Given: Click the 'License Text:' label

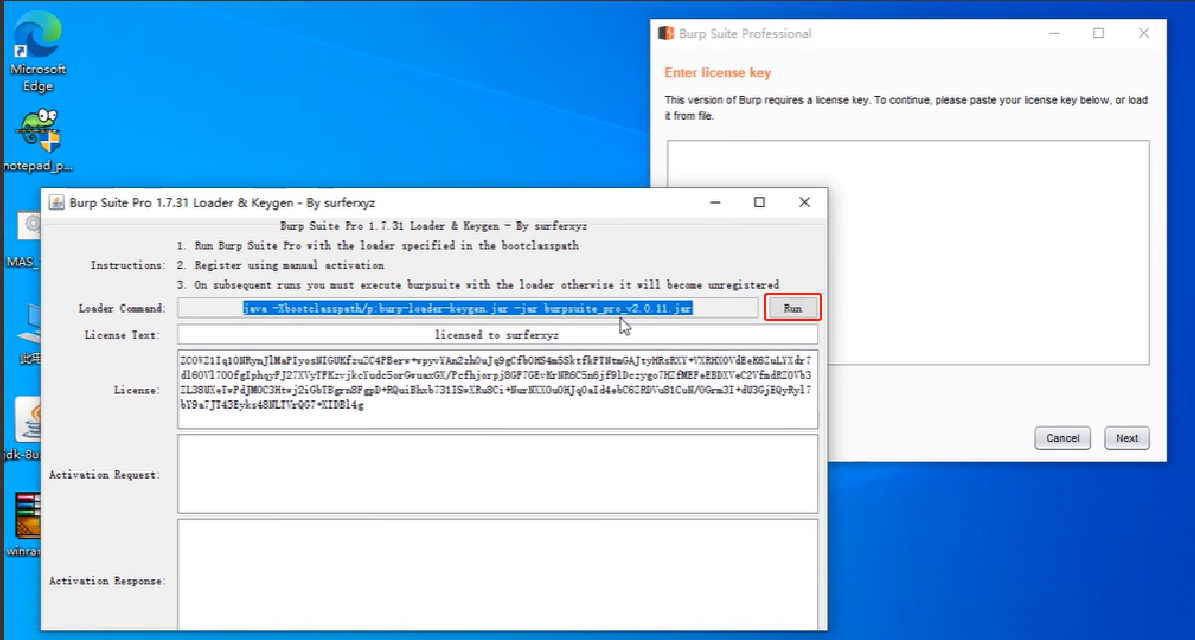Looking at the screenshot, I should (122, 334).
